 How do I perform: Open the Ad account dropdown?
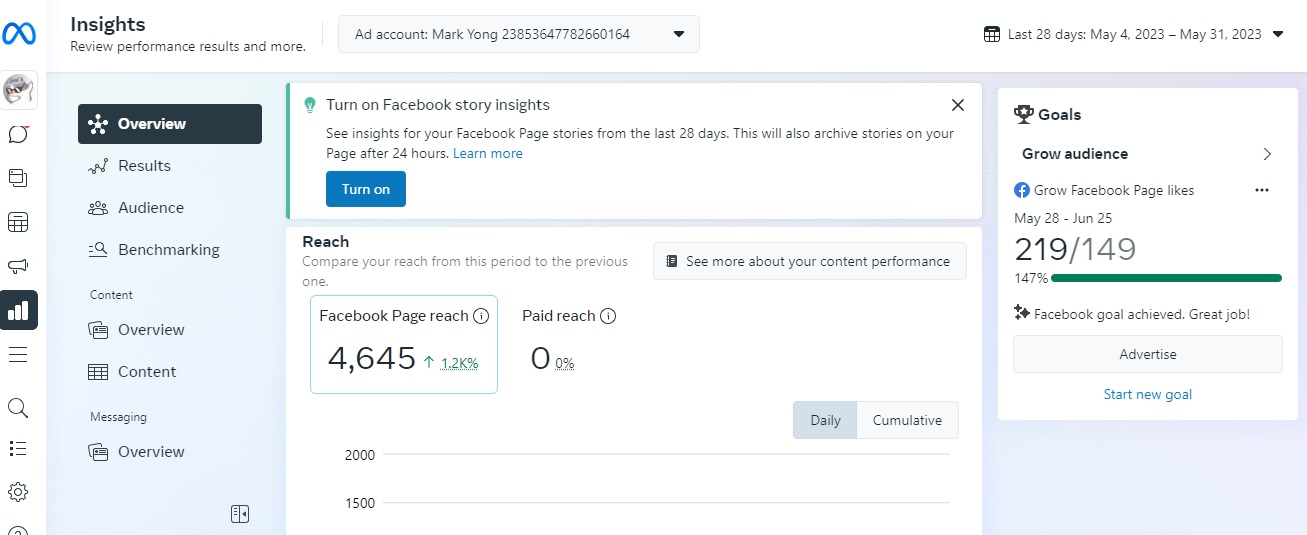point(519,34)
